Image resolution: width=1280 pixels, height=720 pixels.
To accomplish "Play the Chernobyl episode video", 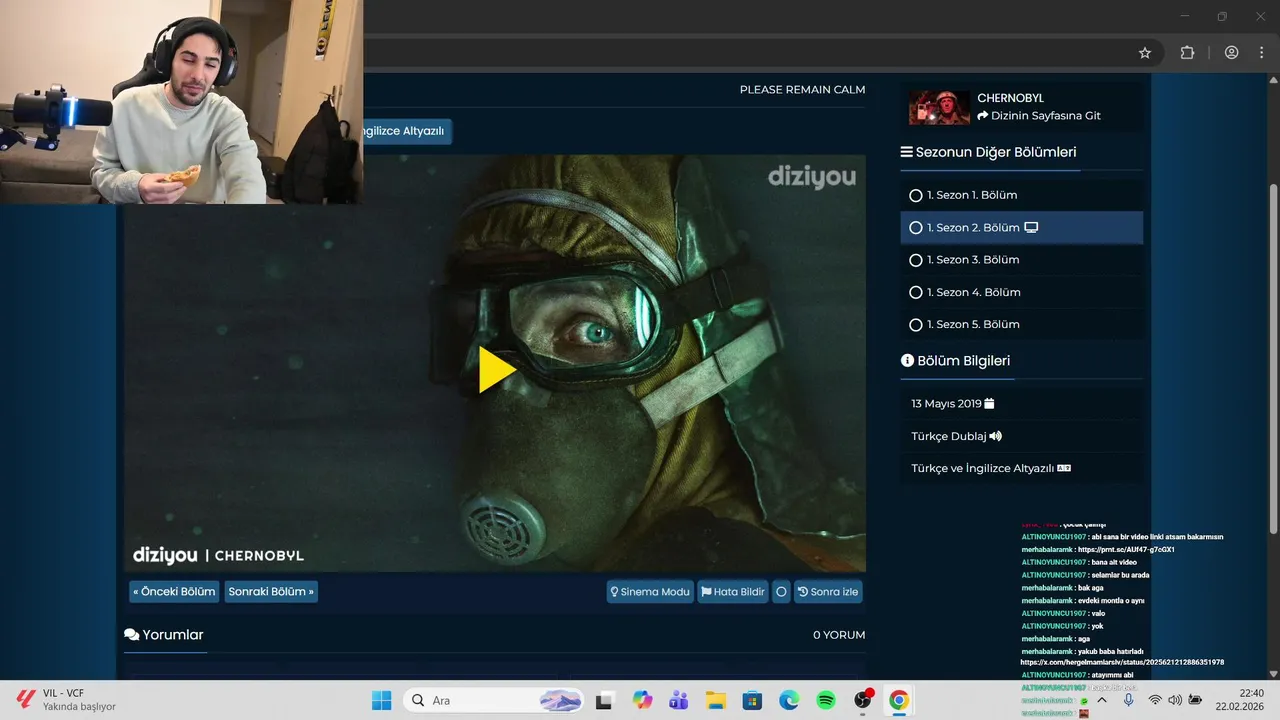I will click(x=497, y=370).
